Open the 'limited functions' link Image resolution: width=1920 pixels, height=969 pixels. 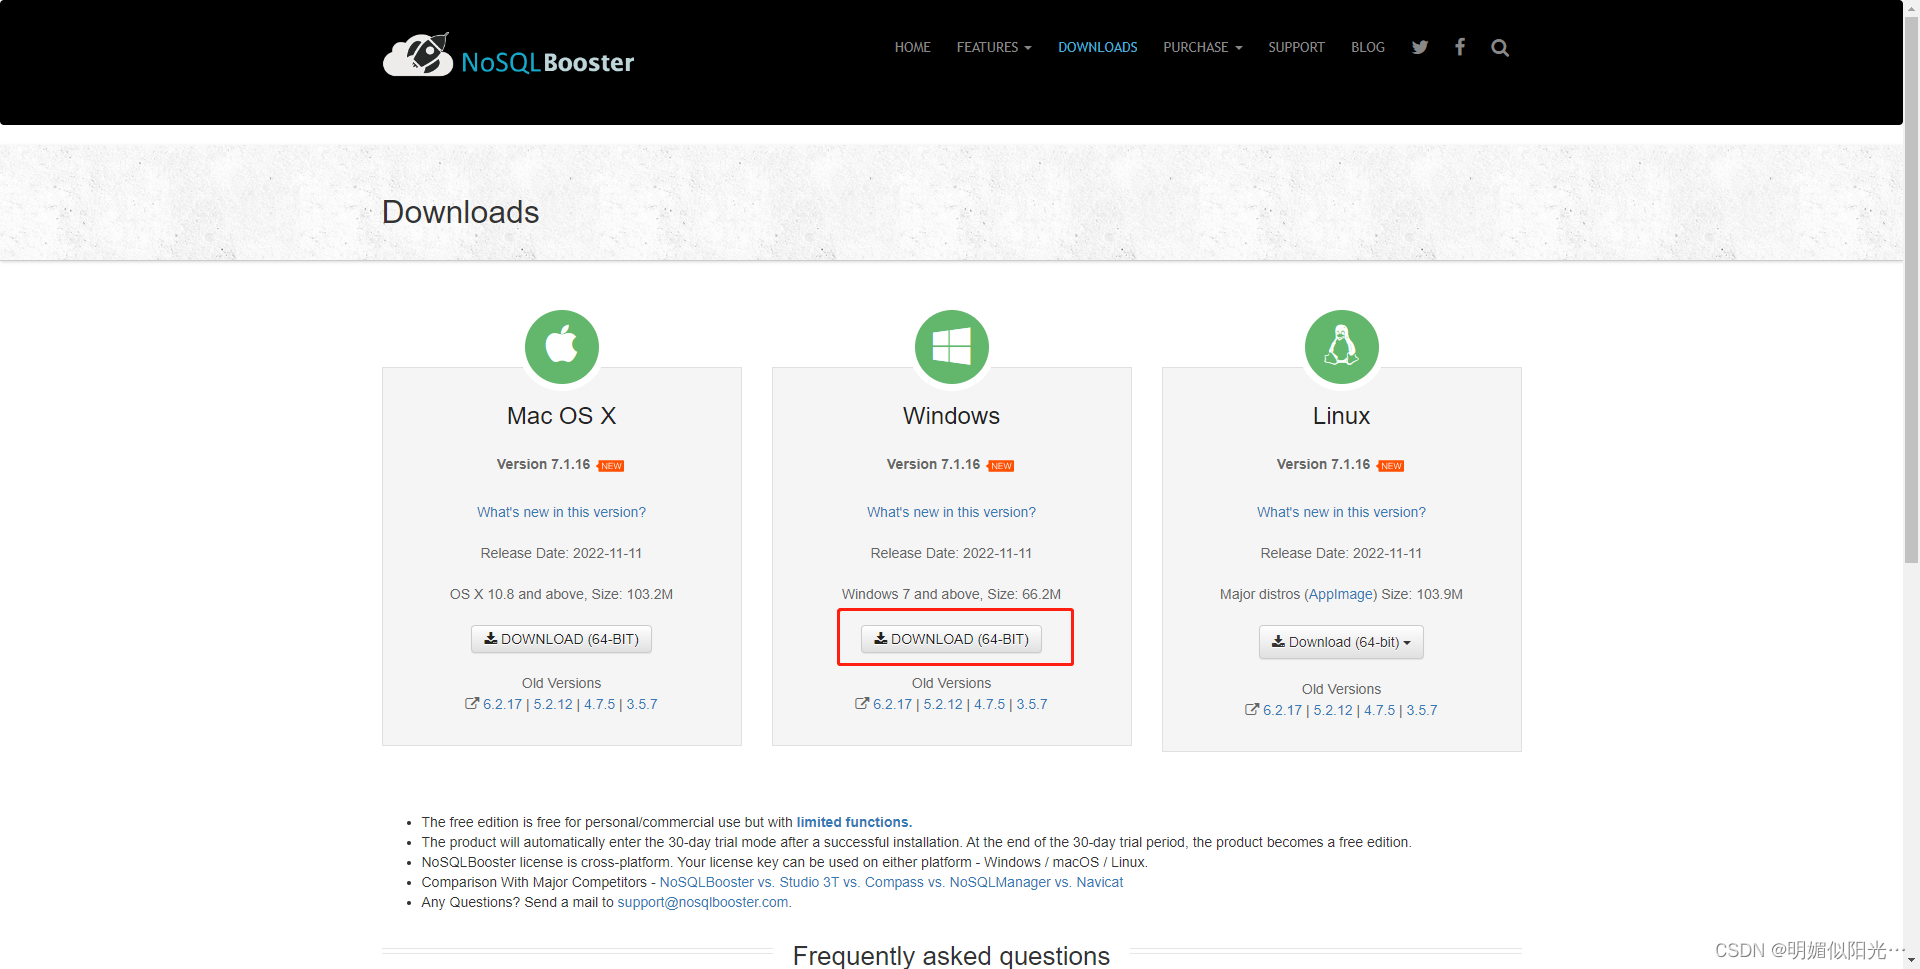(x=854, y=822)
